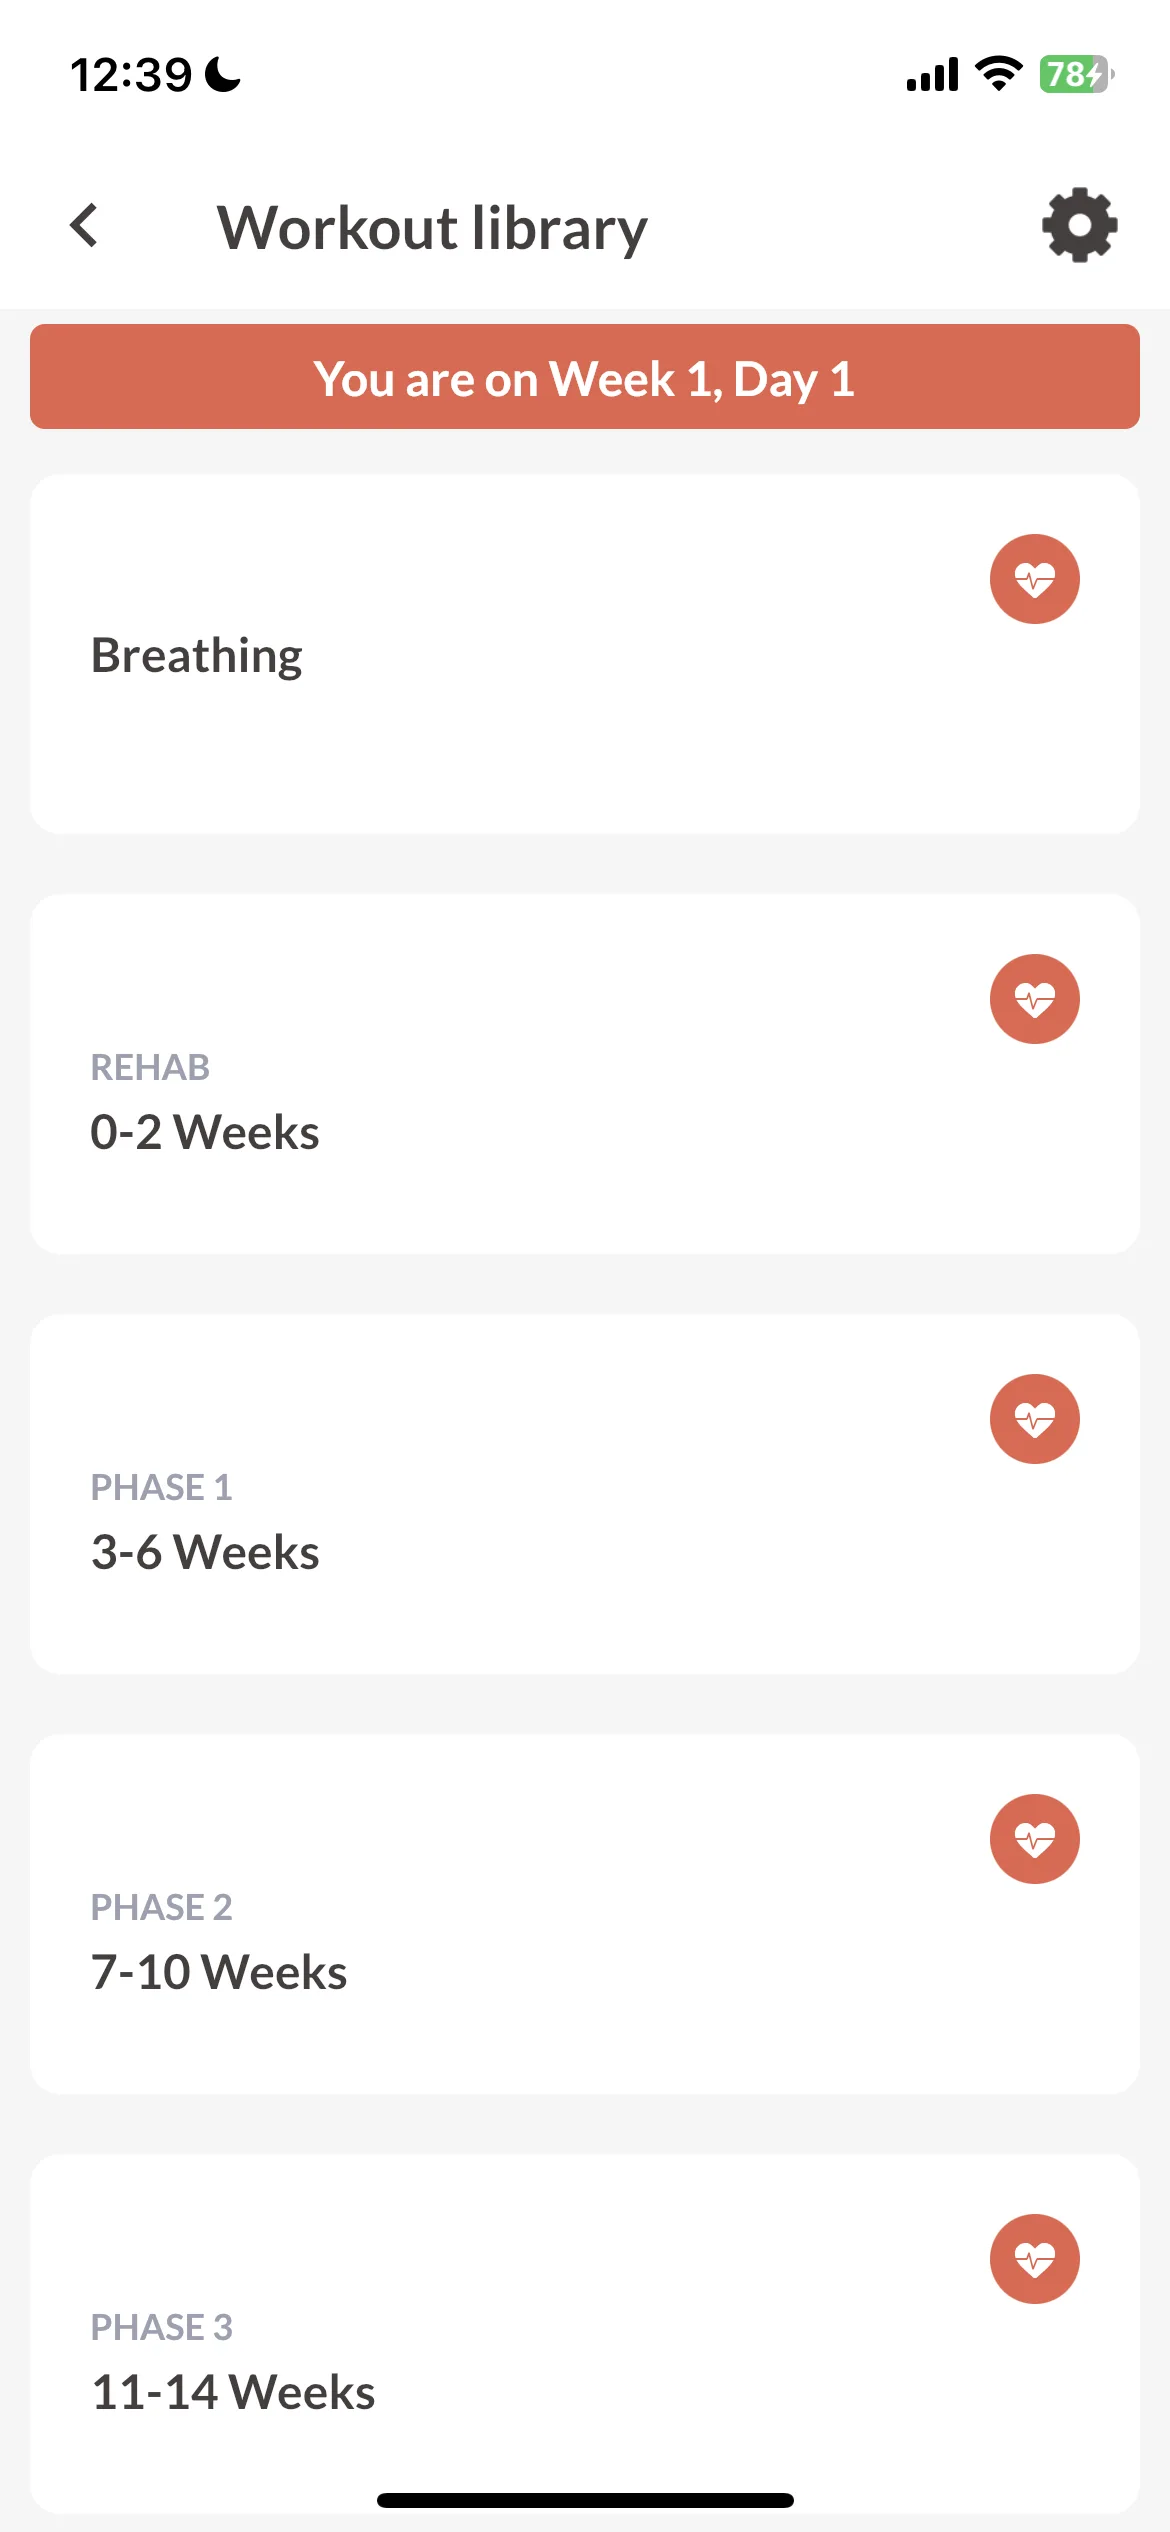This screenshot has height=2532, width=1170.
Task: Tap the REHAB label
Action: [150, 1067]
